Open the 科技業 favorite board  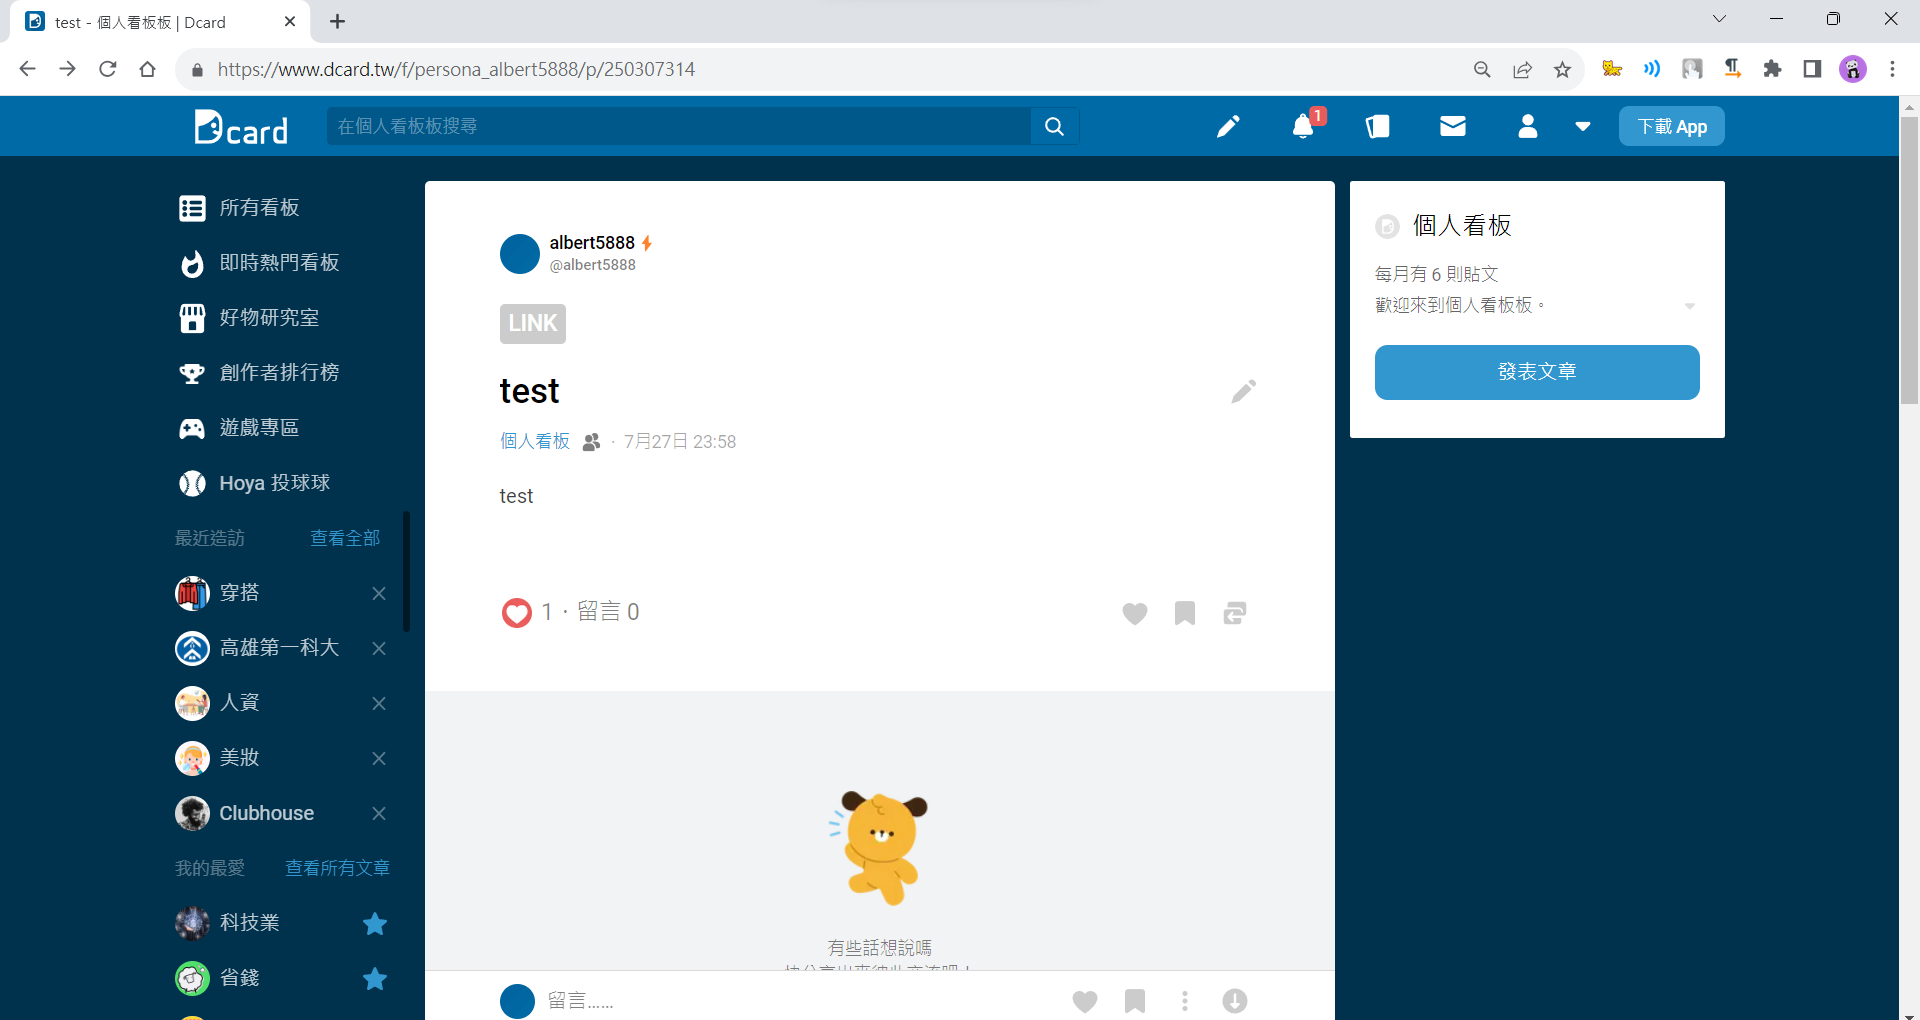pyautogui.click(x=228, y=923)
